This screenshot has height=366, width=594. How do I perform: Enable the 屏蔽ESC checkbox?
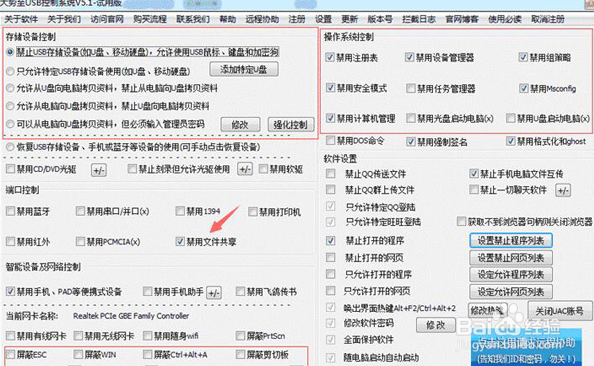tap(11, 355)
